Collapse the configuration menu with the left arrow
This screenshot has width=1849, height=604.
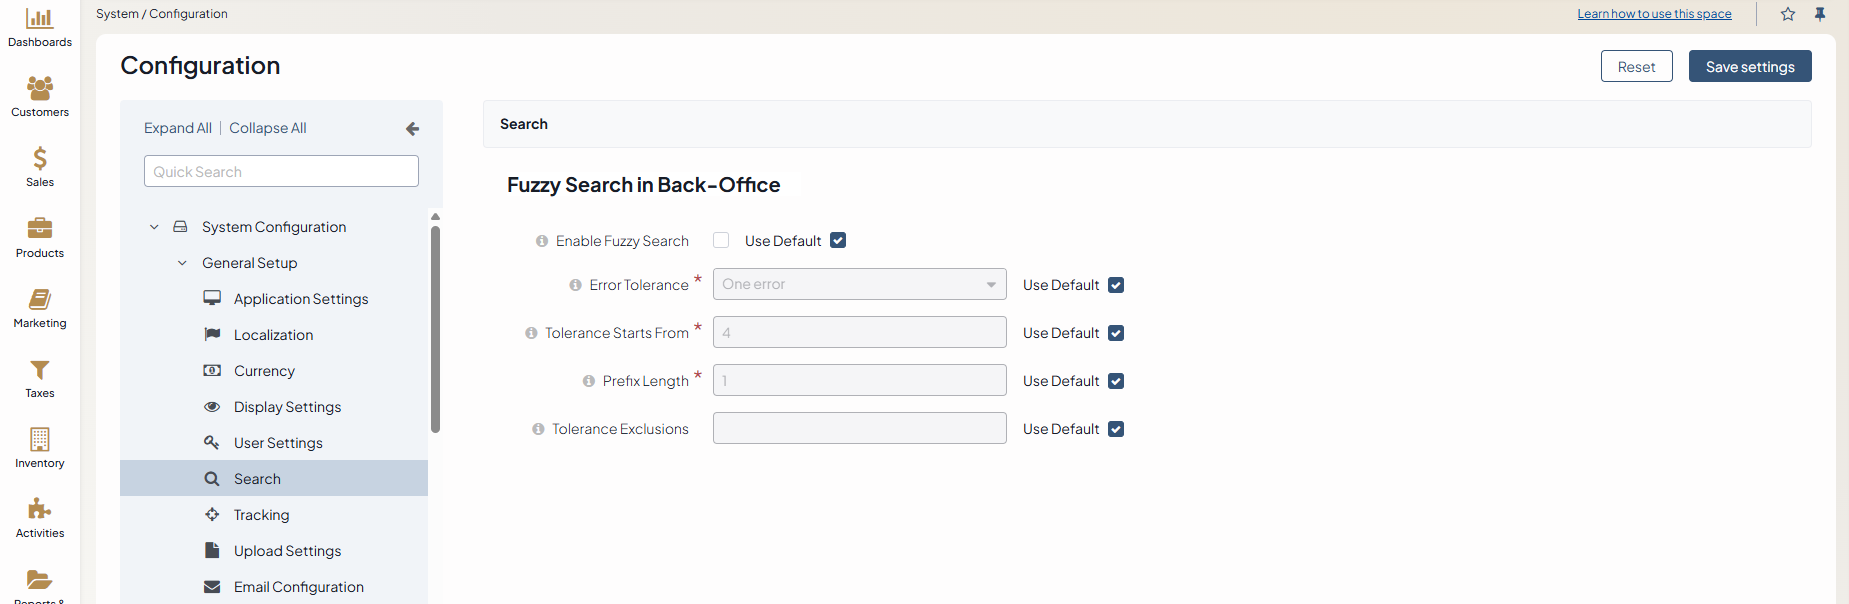(412, 128)
